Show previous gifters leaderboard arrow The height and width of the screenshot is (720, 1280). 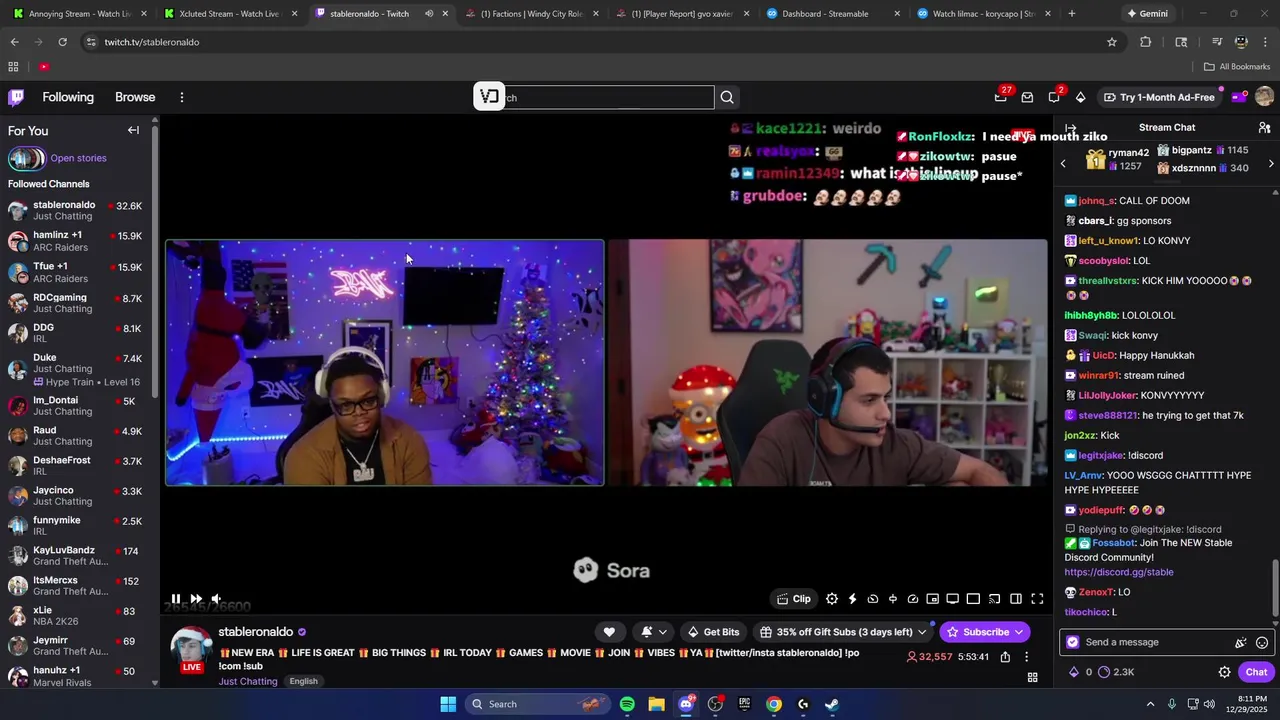[1063, 163]
